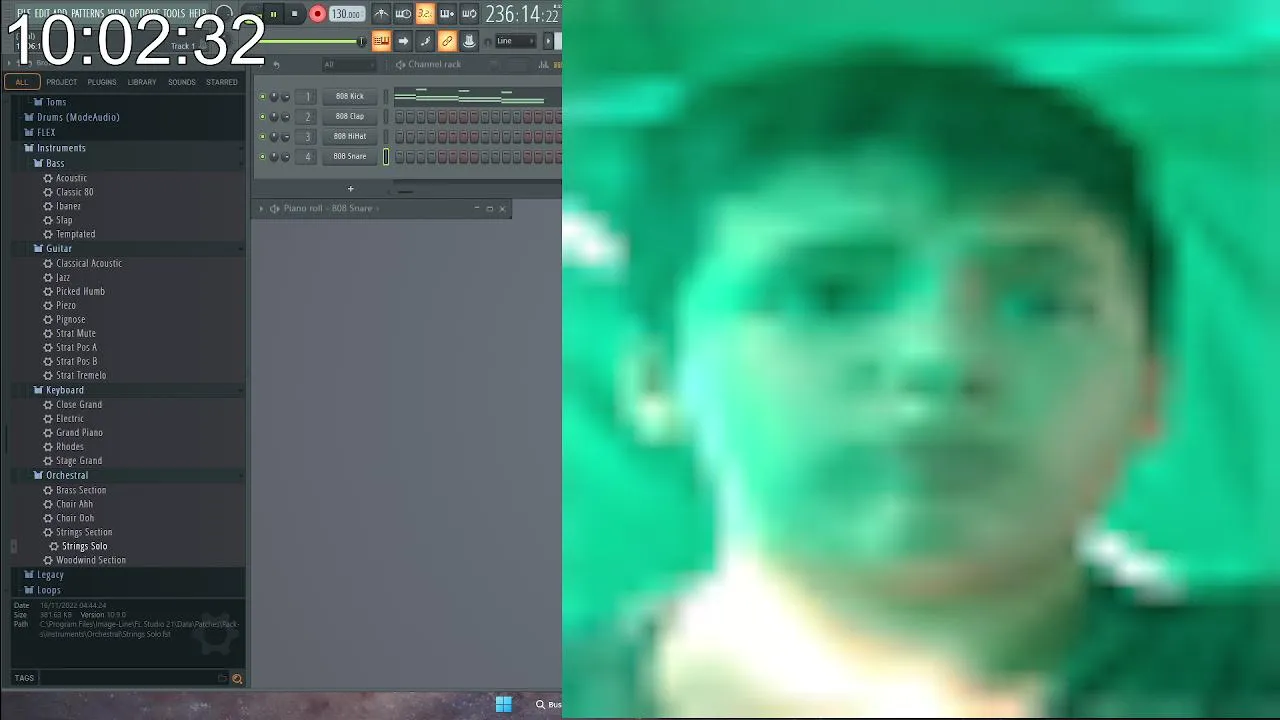Image resolution: width=1280 pixels, height=720 pixels.
Task: Click the tempo field showing 130.000
Action: pyautogui.click(x=346, y=14)
